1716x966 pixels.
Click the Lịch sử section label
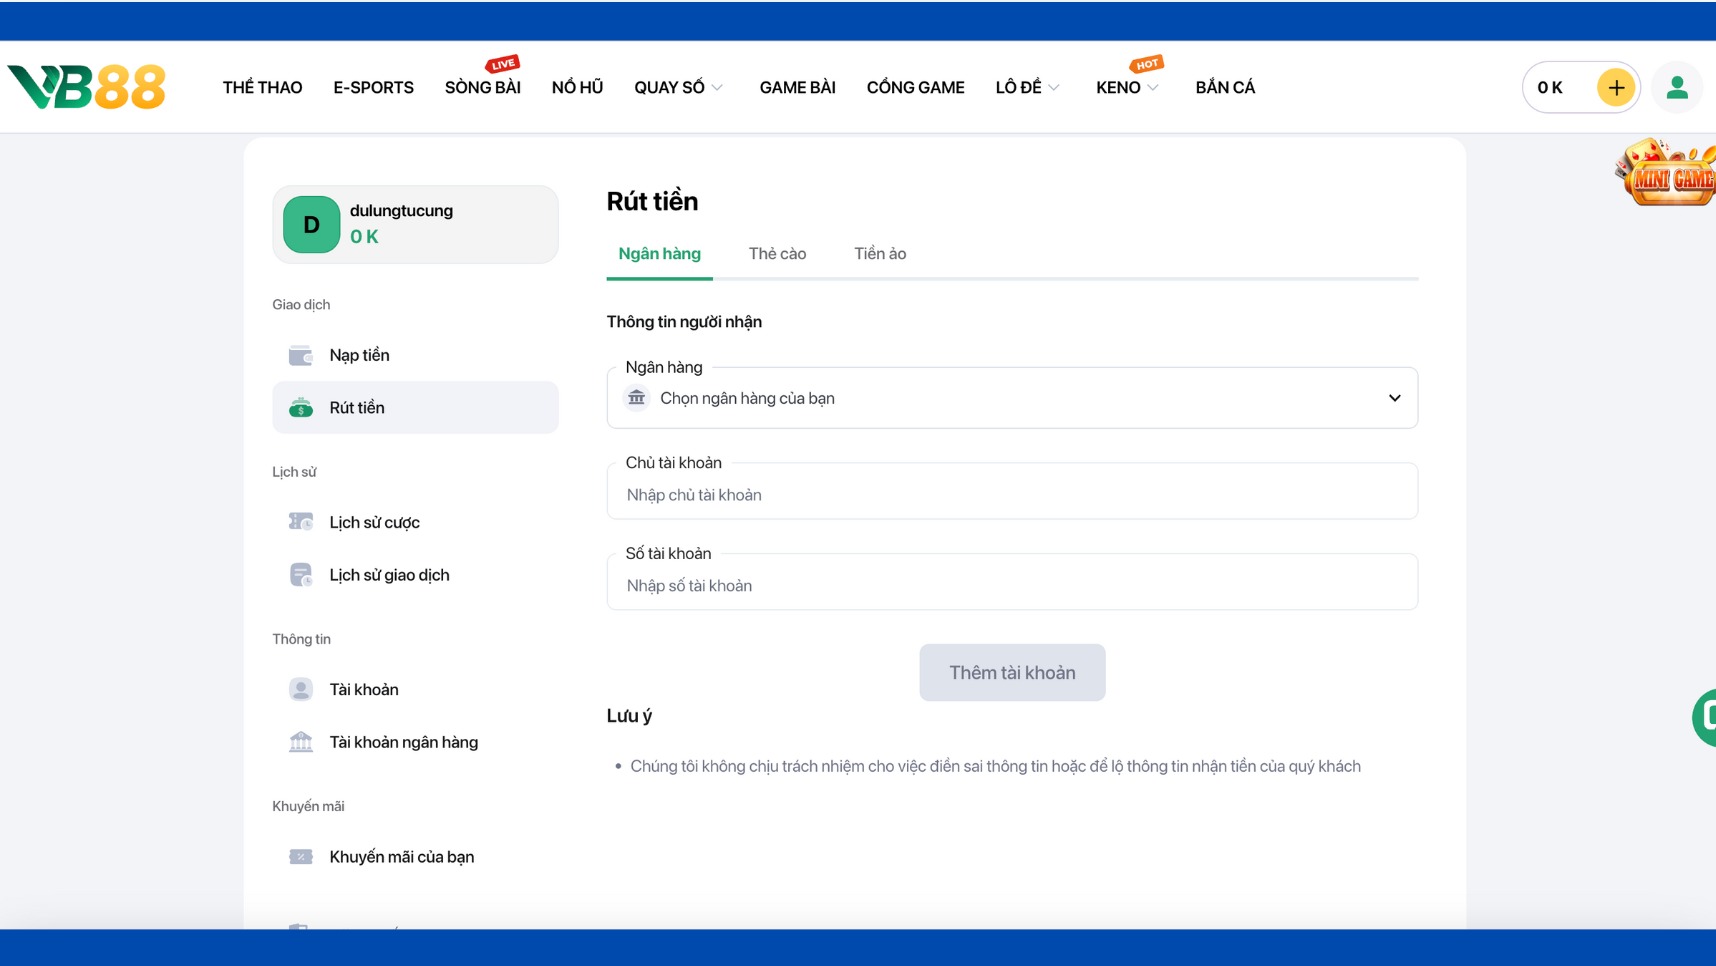click(294, 472)
